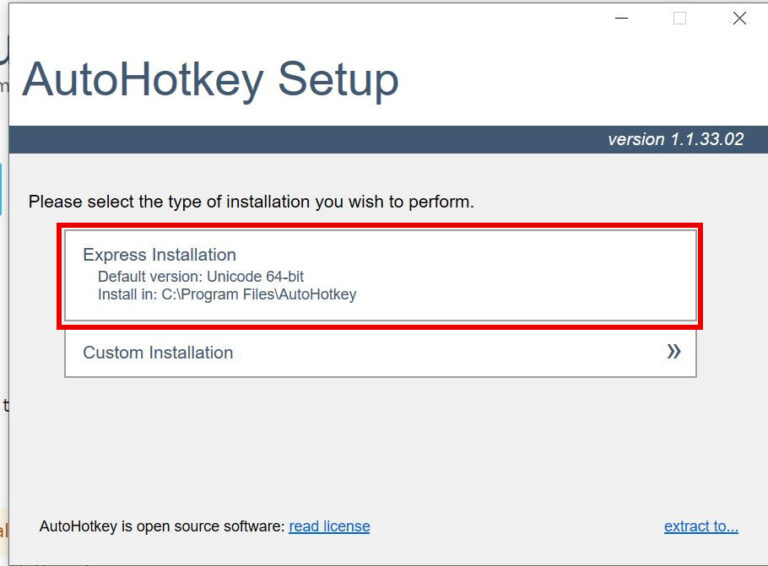Click the version 1.1.33.02 label
Screen dimensions: 768x566
point(675,139)
